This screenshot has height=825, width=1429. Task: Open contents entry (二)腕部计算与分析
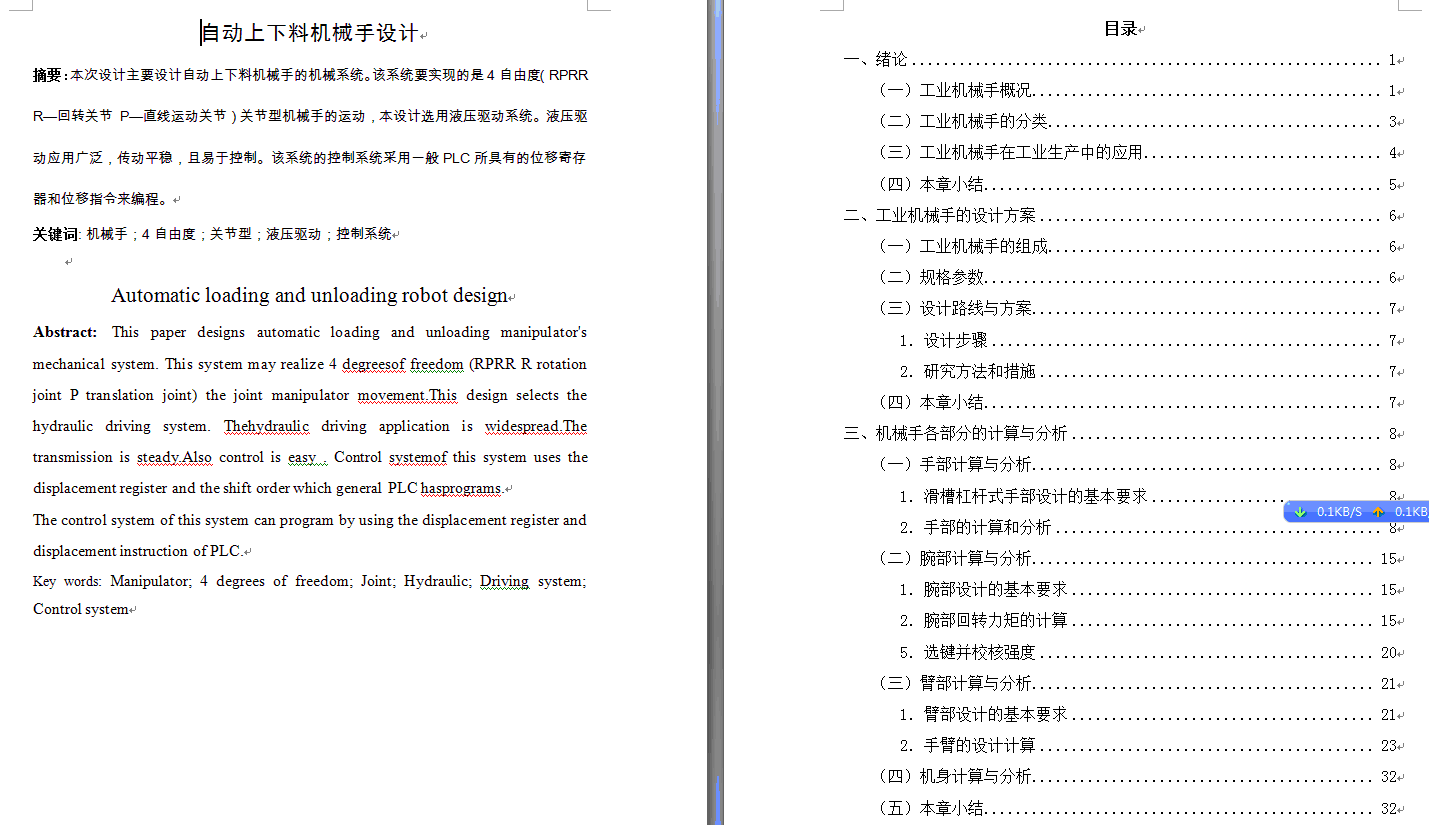1137,558
